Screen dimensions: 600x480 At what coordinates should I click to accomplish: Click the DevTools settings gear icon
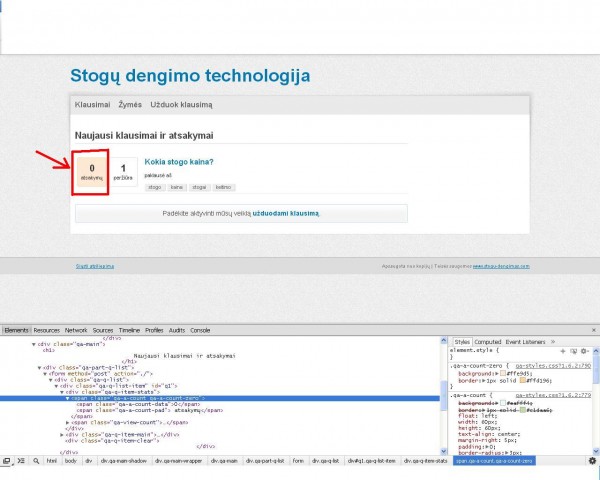(592, 460)
